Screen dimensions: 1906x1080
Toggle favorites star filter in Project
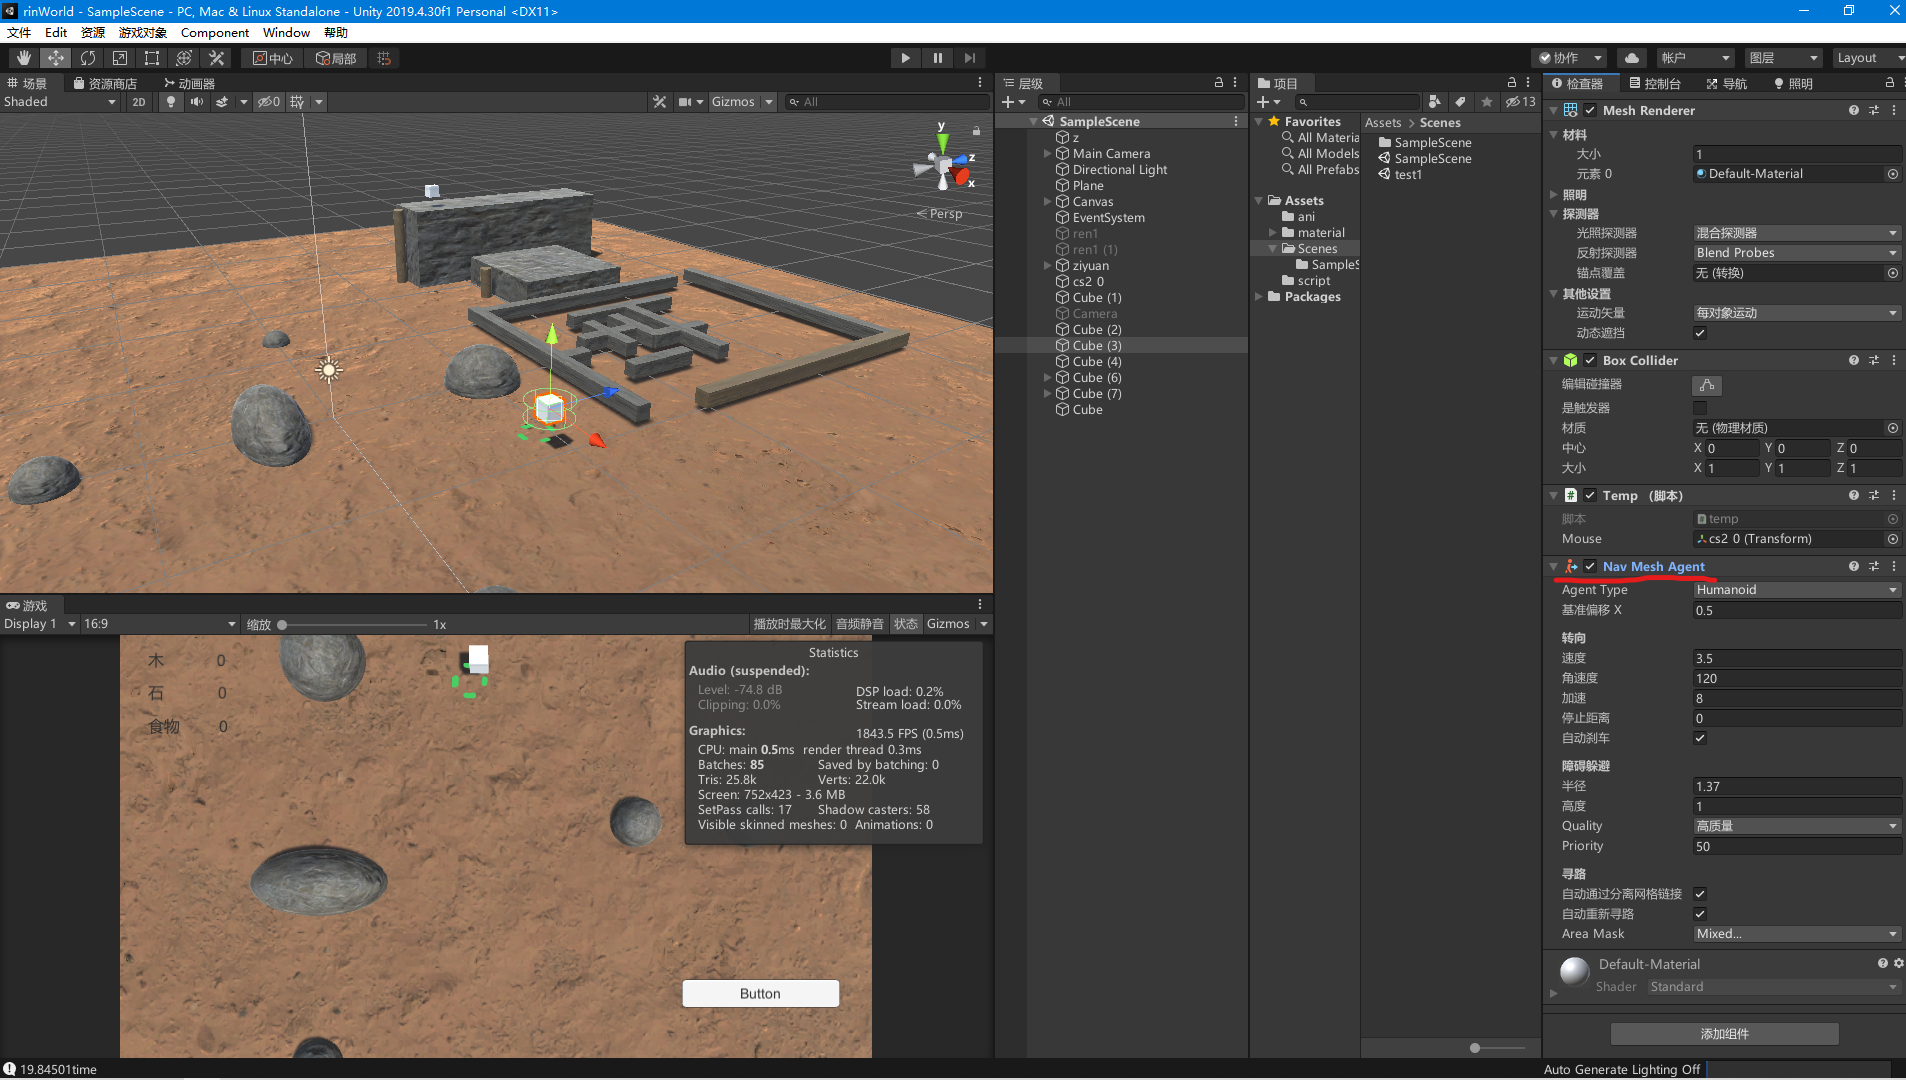(1487, 102)
